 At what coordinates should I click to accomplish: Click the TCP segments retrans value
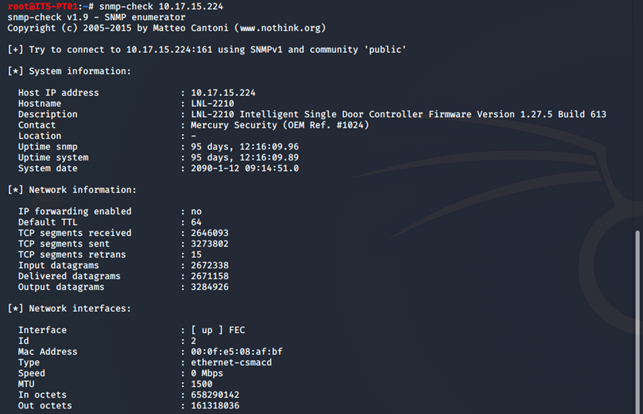point(197,255)
